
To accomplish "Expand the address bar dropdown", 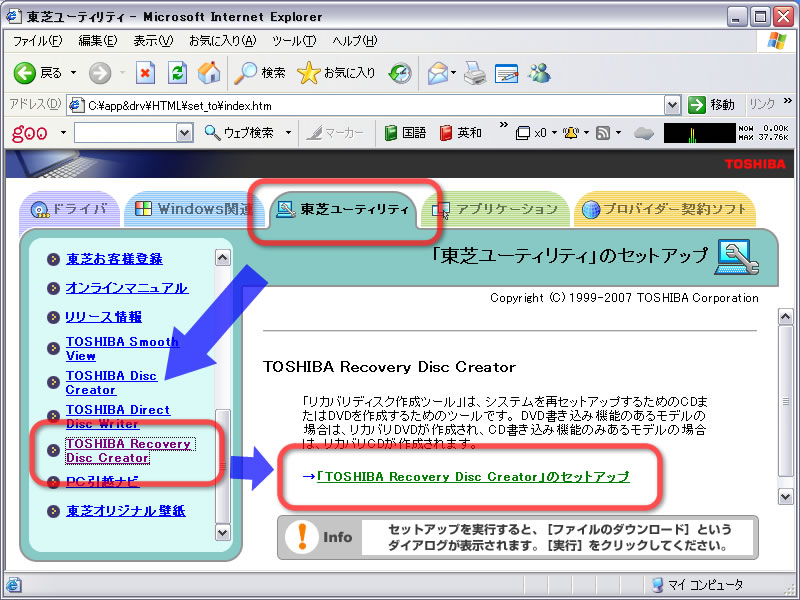I will [x=672, y=106].
